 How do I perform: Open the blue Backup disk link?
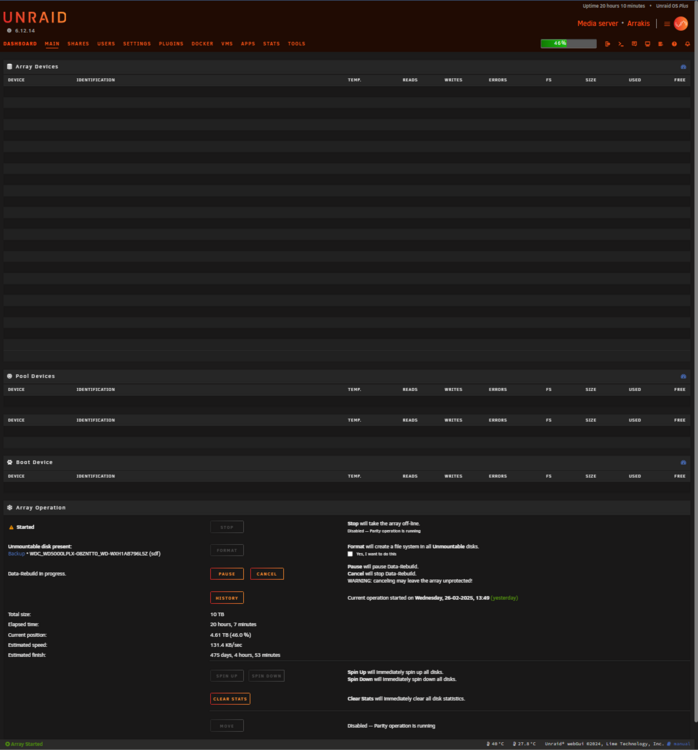point(16,554)
